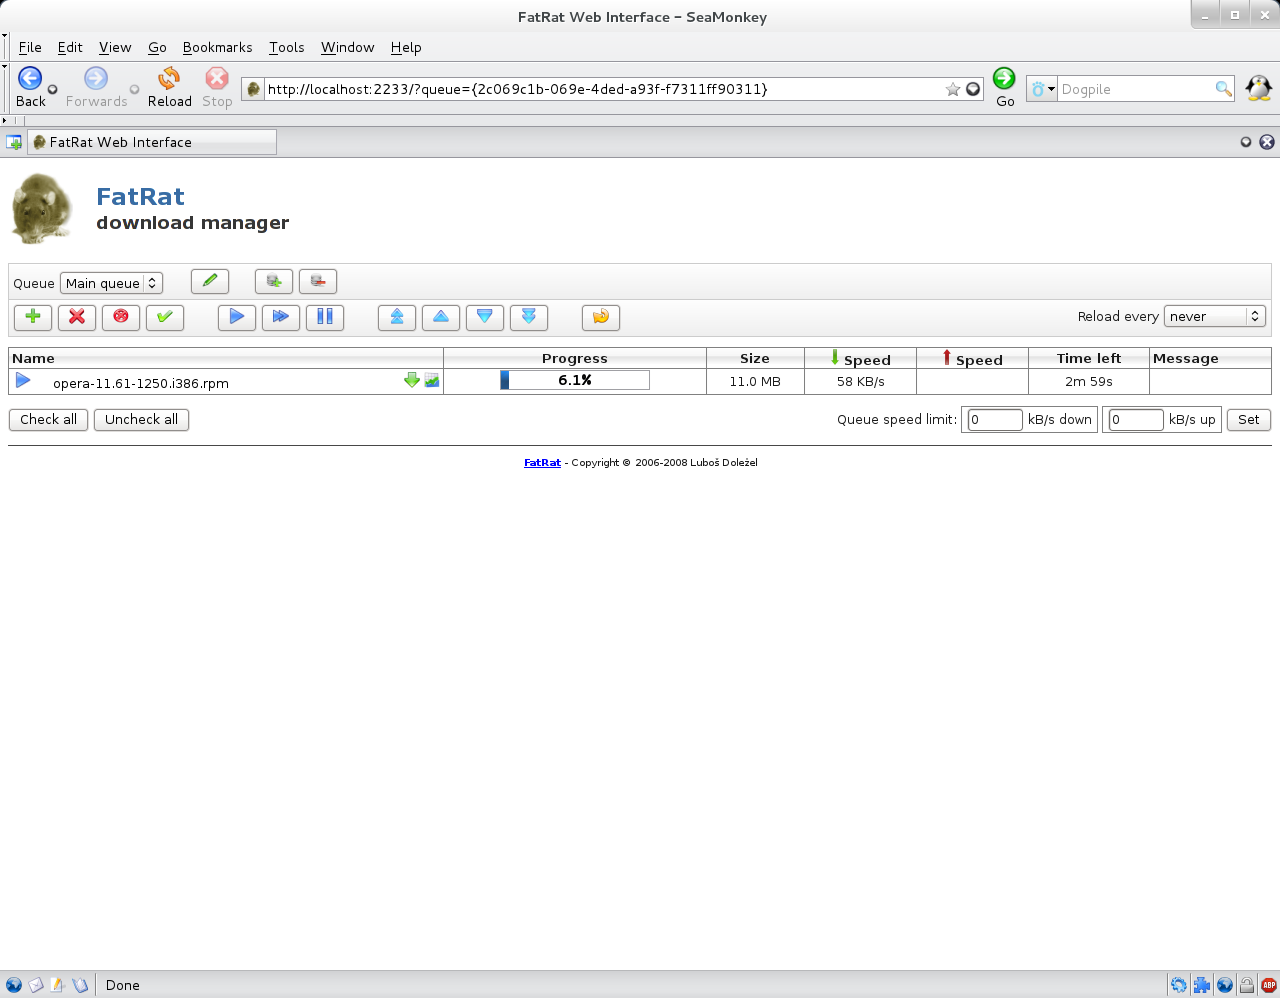Open the Reload every dropdown
The width and height of the screenshot is (1280, 998).
(1215, 316)
